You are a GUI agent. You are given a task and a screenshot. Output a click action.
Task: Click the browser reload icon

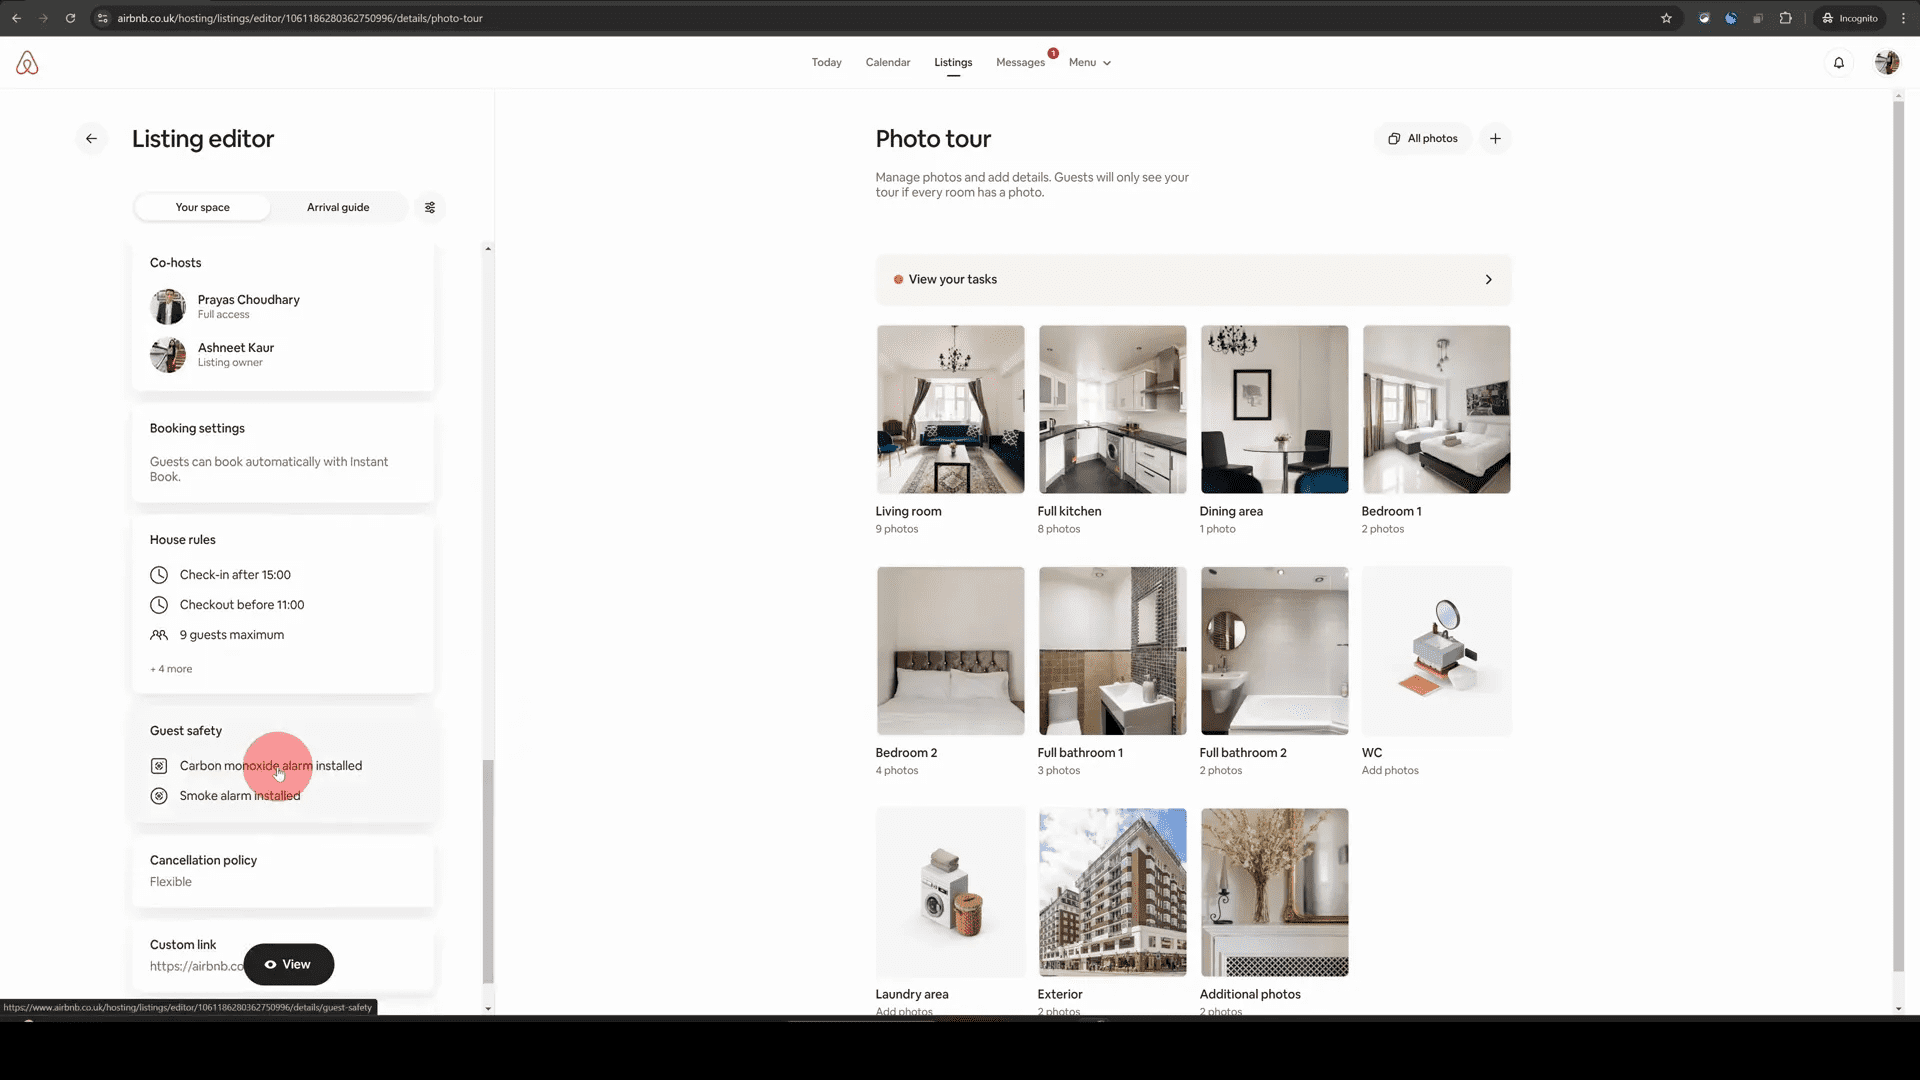pyautogui.click(x=70, y=18)
